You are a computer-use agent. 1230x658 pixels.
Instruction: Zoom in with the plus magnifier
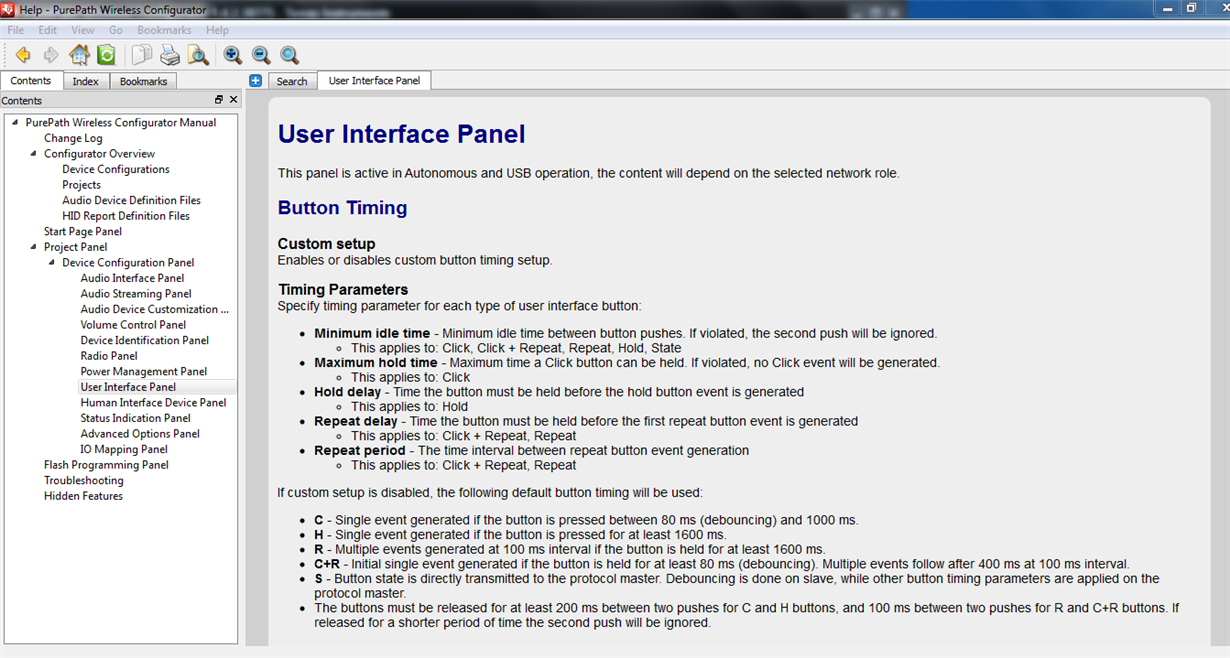(233, 55)
